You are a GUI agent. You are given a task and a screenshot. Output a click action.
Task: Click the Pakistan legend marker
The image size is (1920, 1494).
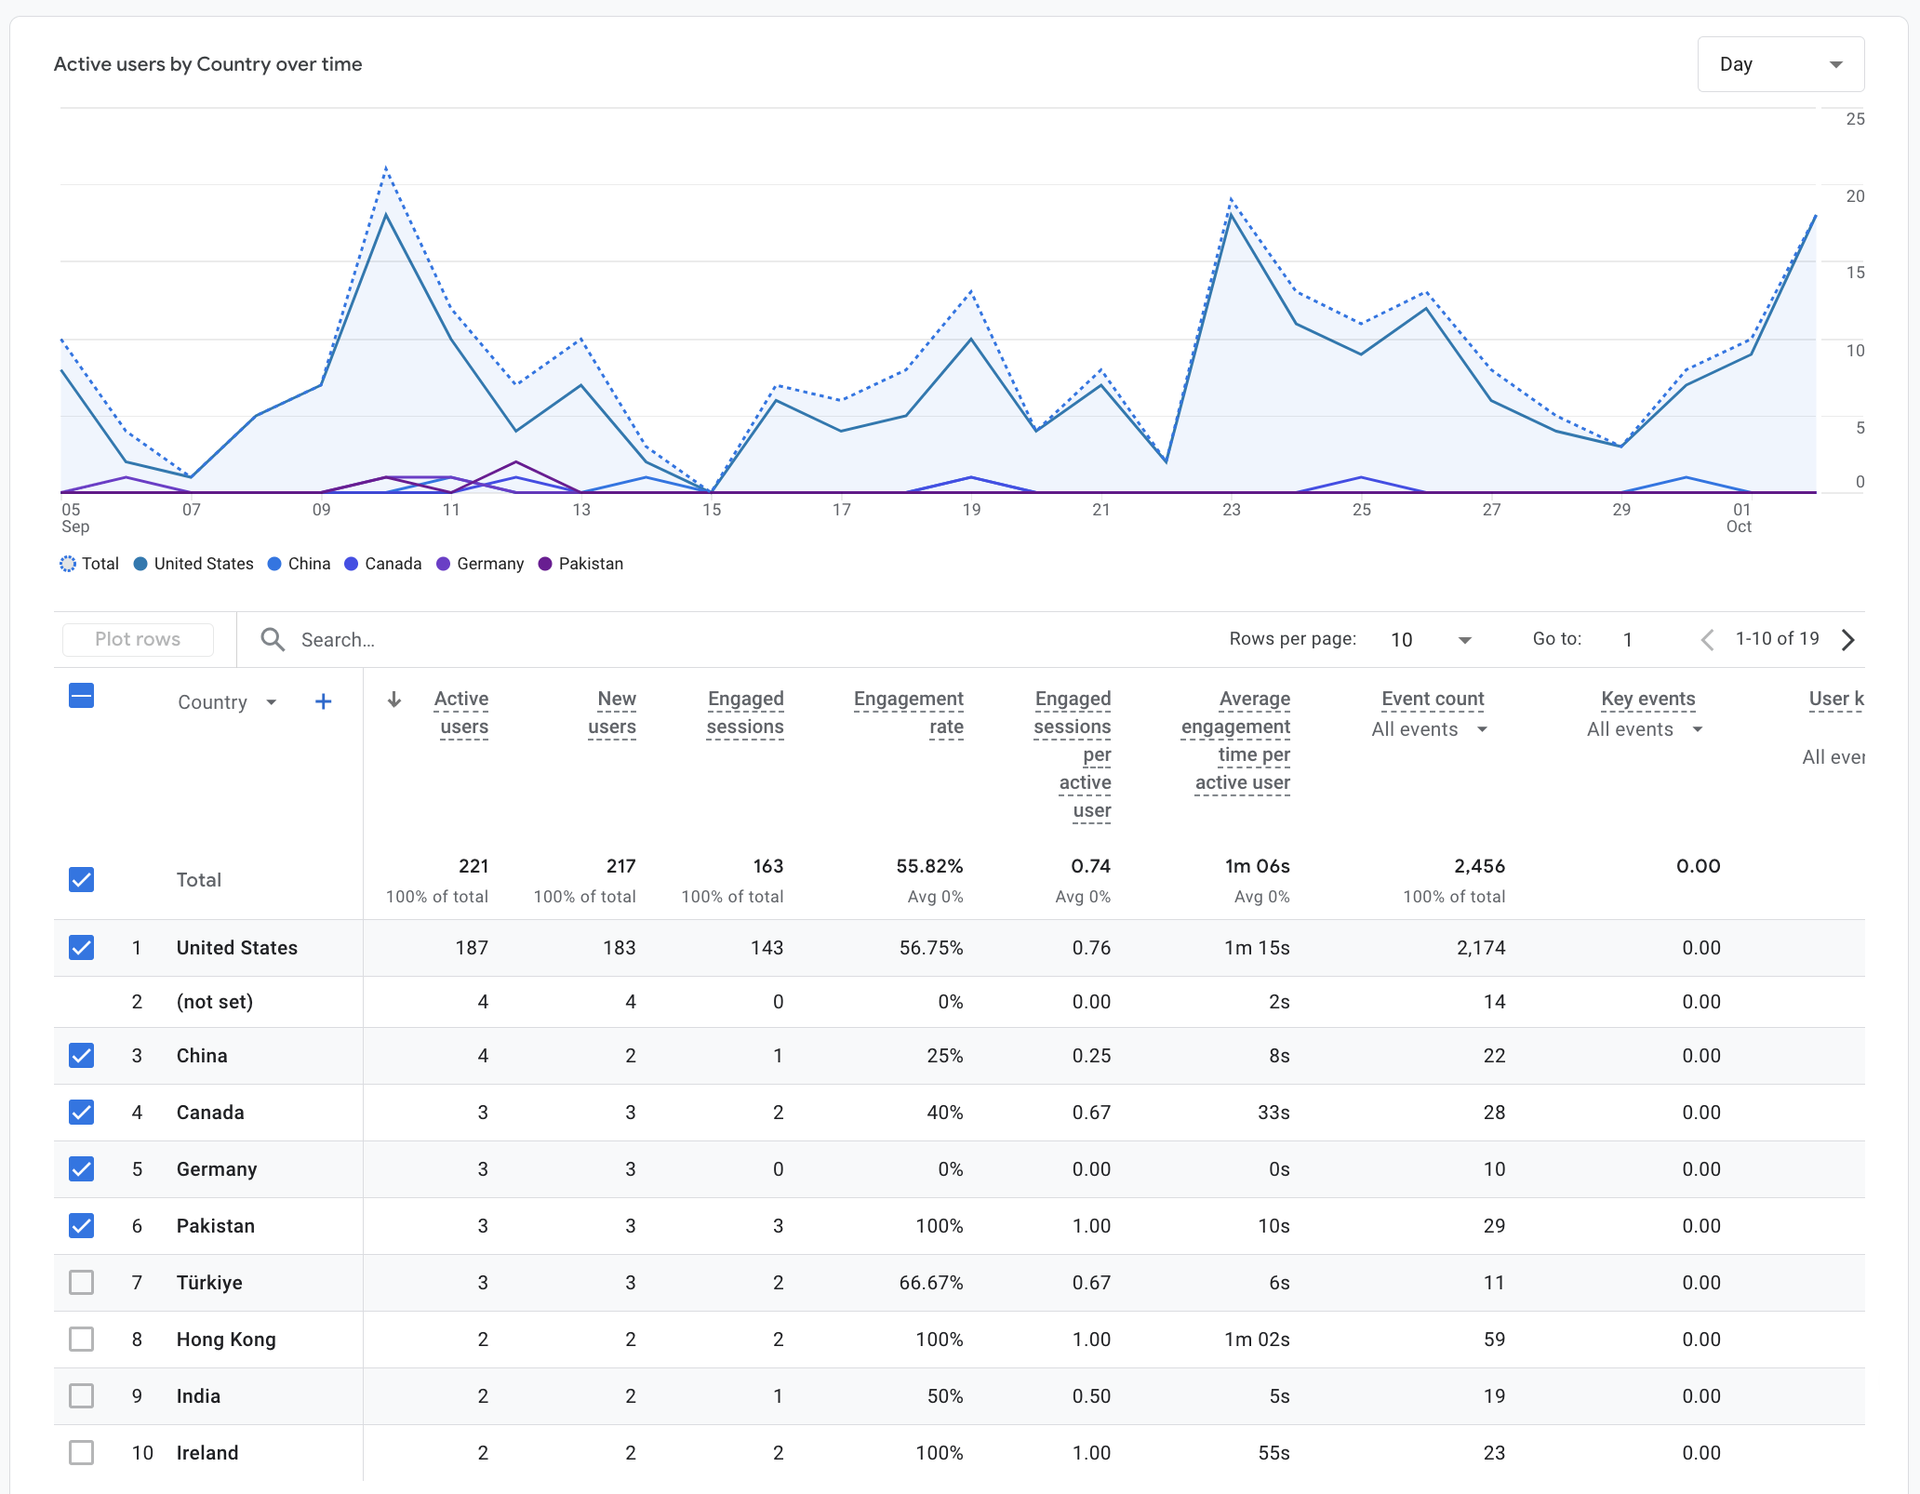pos(545,564)
